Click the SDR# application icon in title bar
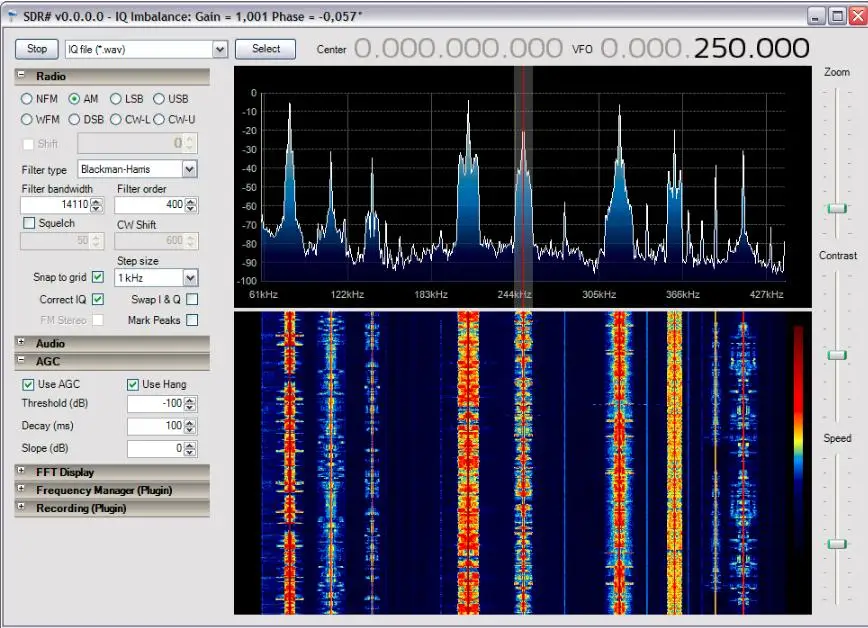 (13, 14)
